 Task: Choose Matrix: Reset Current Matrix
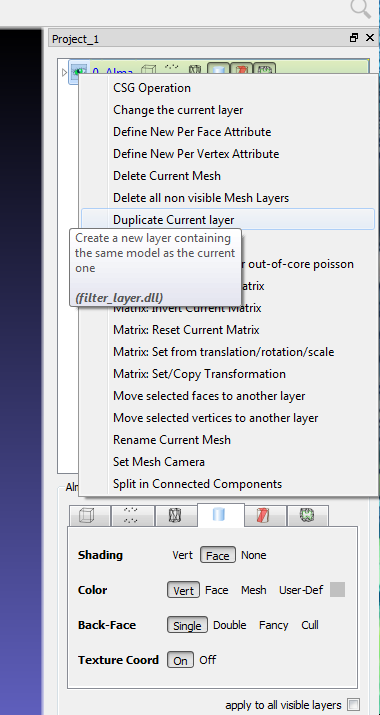[228, 330]
